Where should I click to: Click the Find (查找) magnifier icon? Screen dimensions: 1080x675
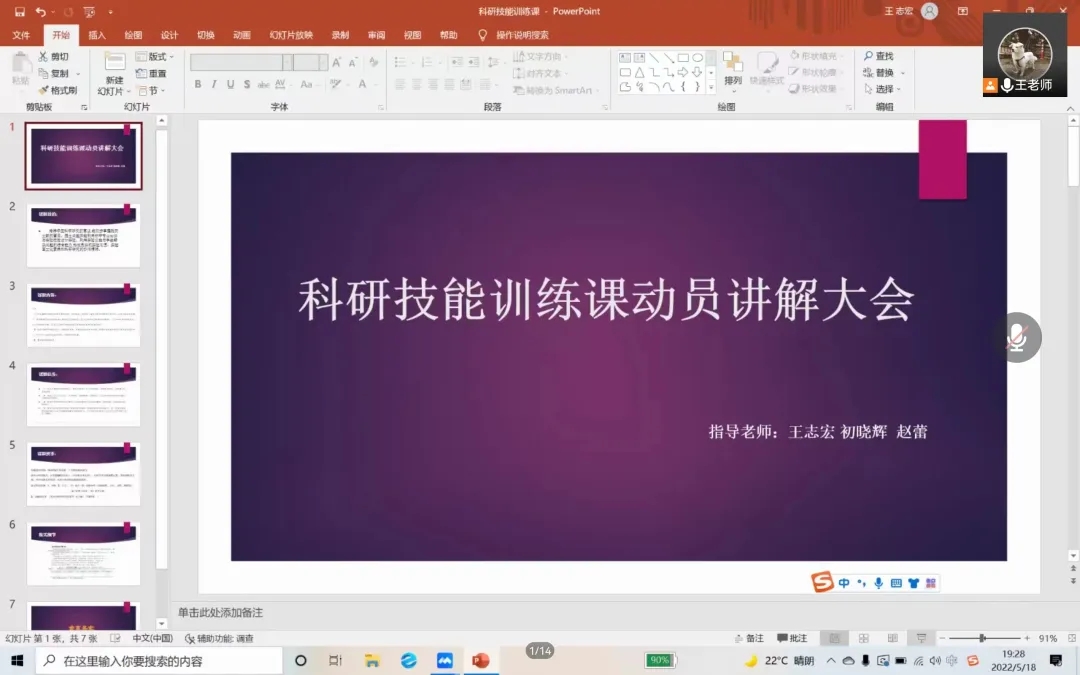tap(869, 57)
